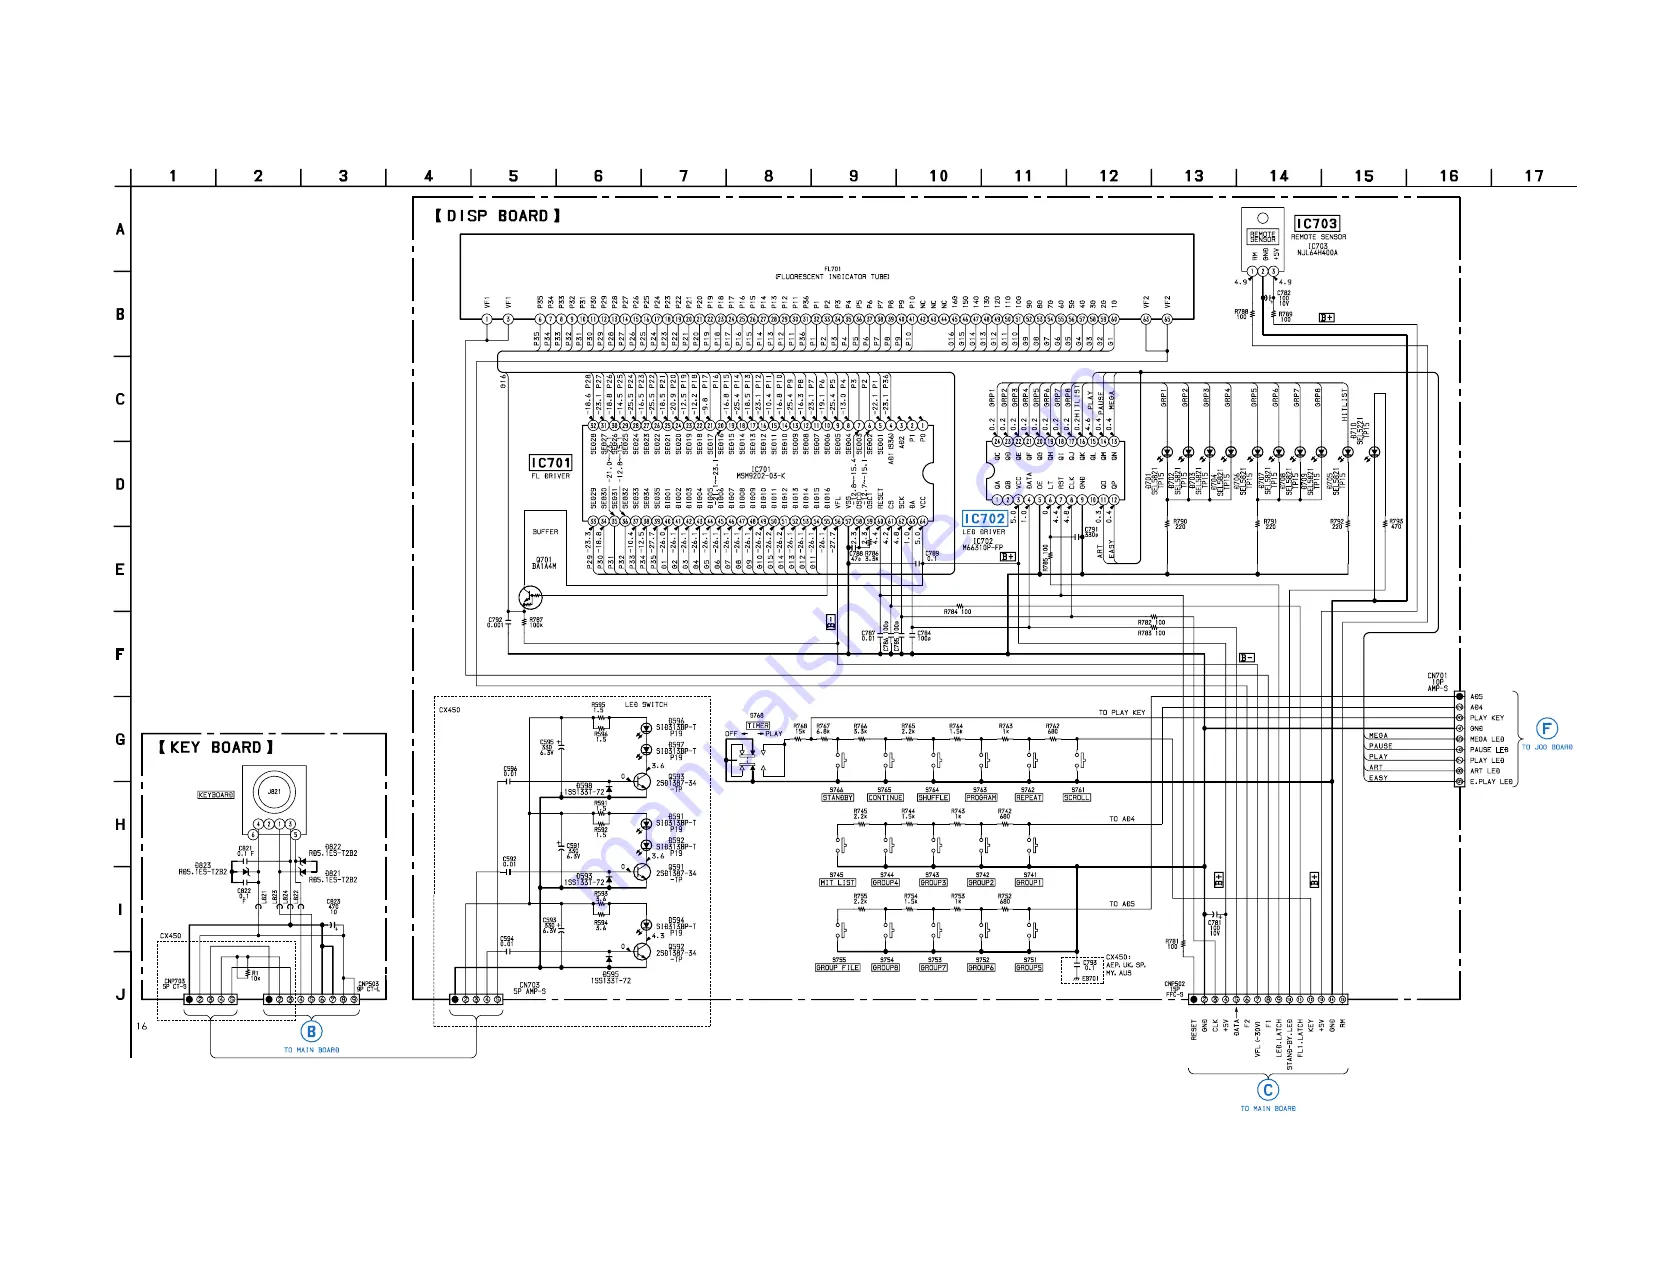The width and height of the screenshot is (1679, 1262).
Task: Click the boxed STANDBY switch label
Action: tap(838, 798)
